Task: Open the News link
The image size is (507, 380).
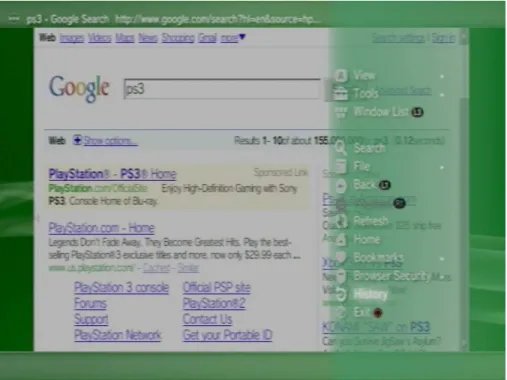Action: (x=148, y=38)
